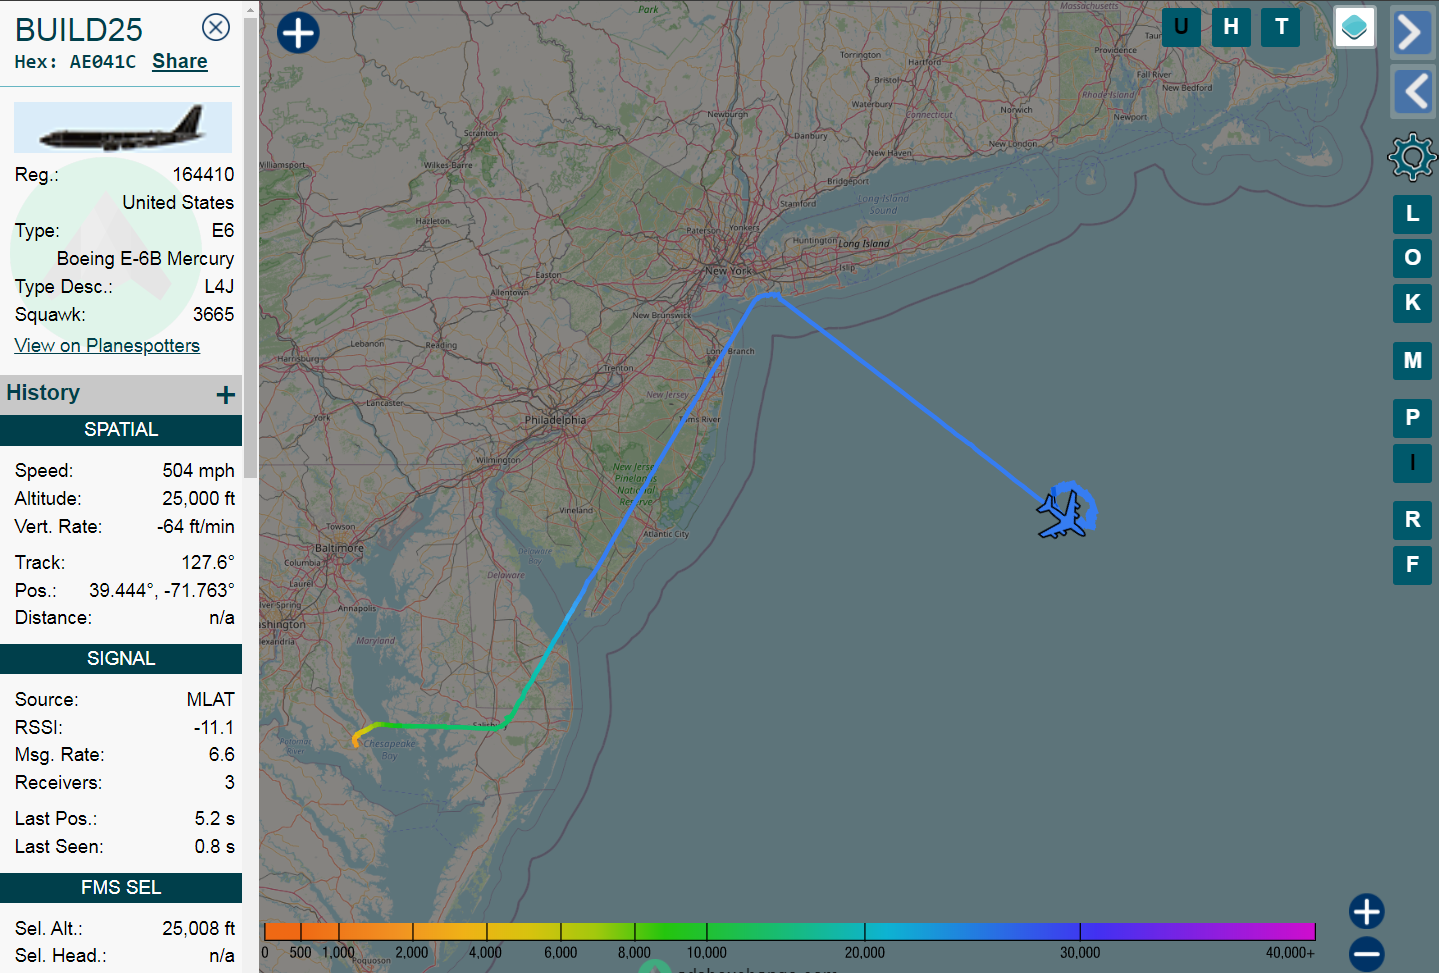Toggle the U map button

pos(1181,27)
